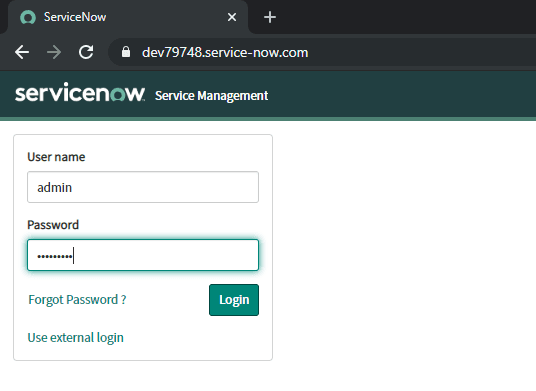Focus the Password field
The image size is (536, 391).
143,255
